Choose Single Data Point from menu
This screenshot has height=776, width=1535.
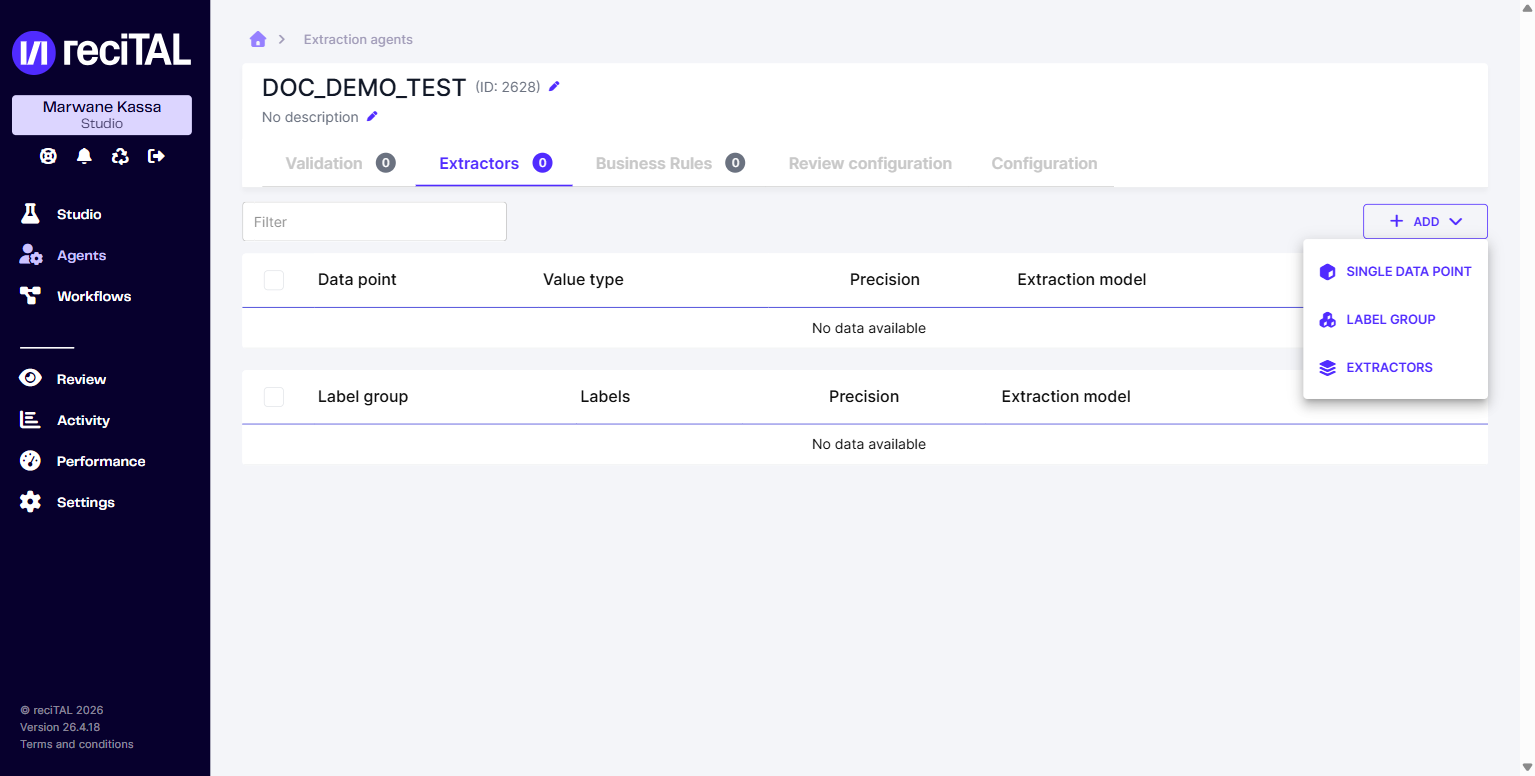click(1395, 271)
